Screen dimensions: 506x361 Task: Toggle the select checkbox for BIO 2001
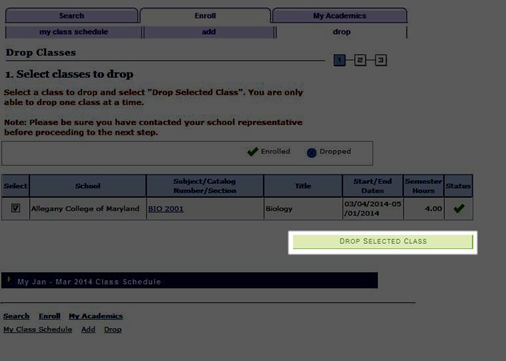coord(15,208)
